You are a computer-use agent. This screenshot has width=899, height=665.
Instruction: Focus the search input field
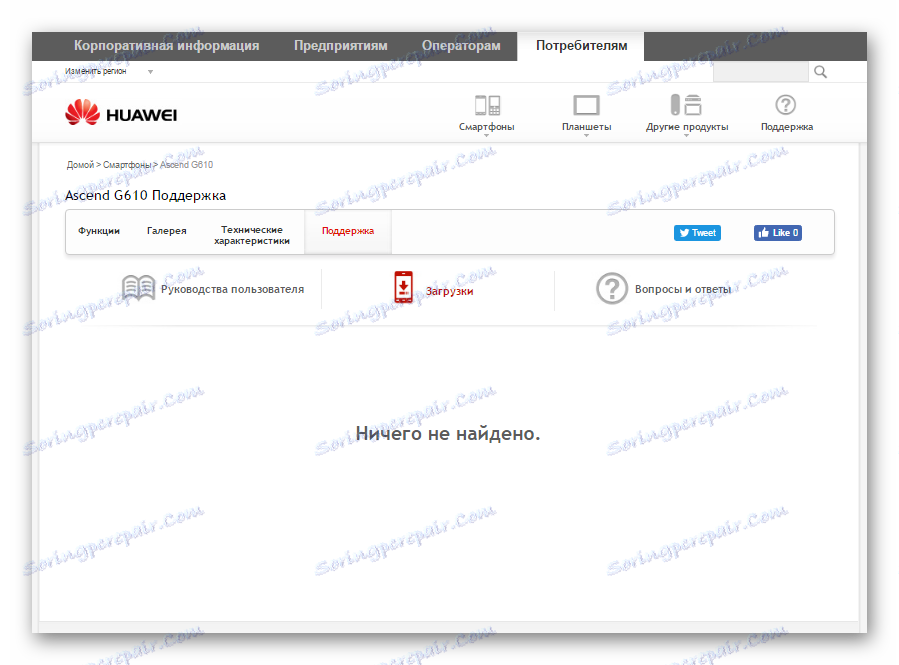pyautogui.click(x=760, y=72)
